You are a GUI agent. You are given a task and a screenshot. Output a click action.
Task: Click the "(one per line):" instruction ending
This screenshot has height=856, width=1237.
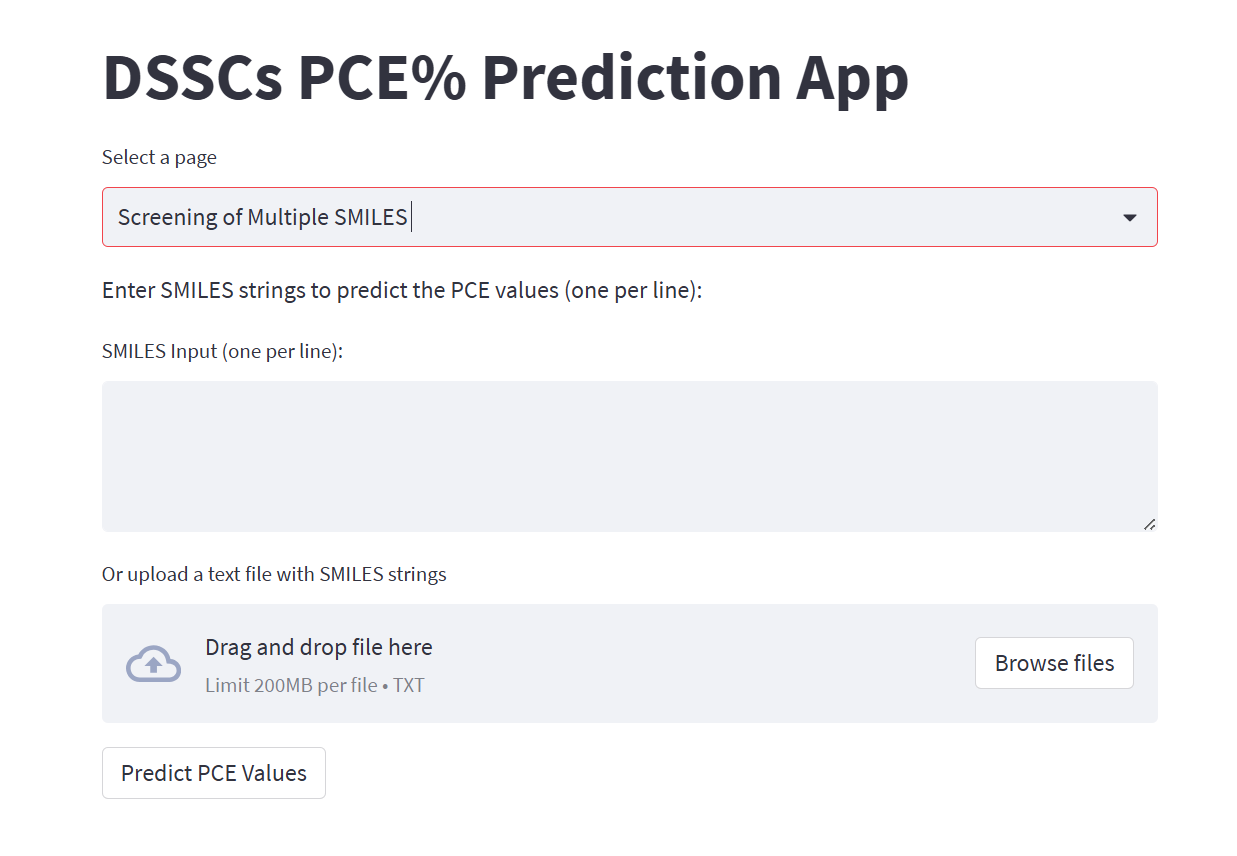[x=633, y=291]
